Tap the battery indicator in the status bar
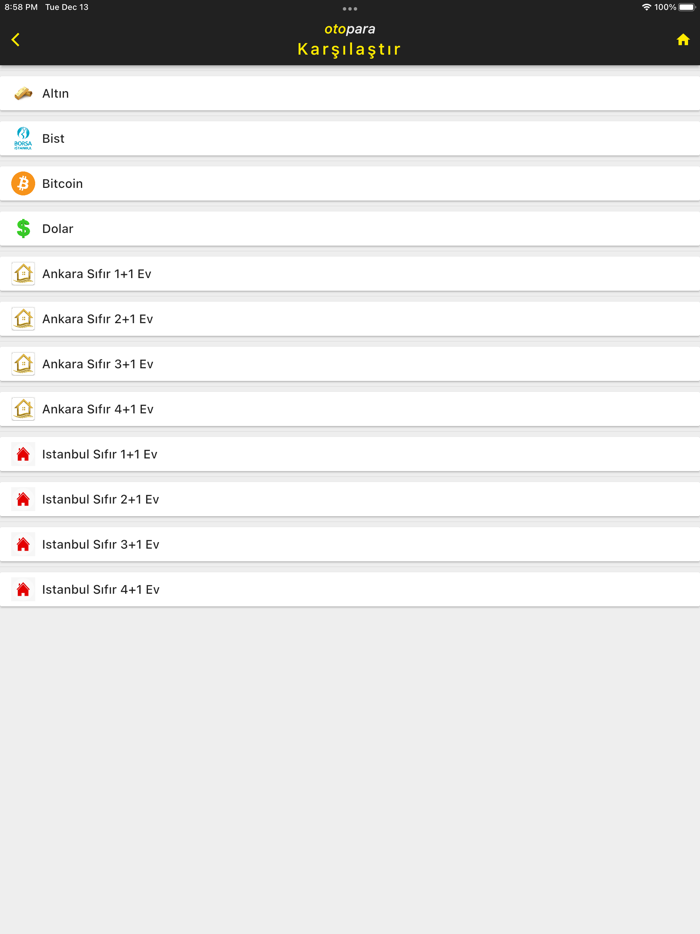The width and height of the screenshot is (700, 934). (684, 7)
